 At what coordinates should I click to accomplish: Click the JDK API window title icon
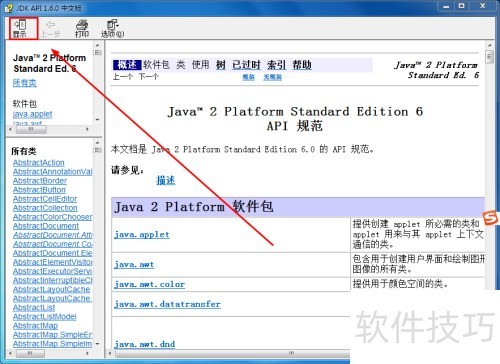(x=9, y=7)
